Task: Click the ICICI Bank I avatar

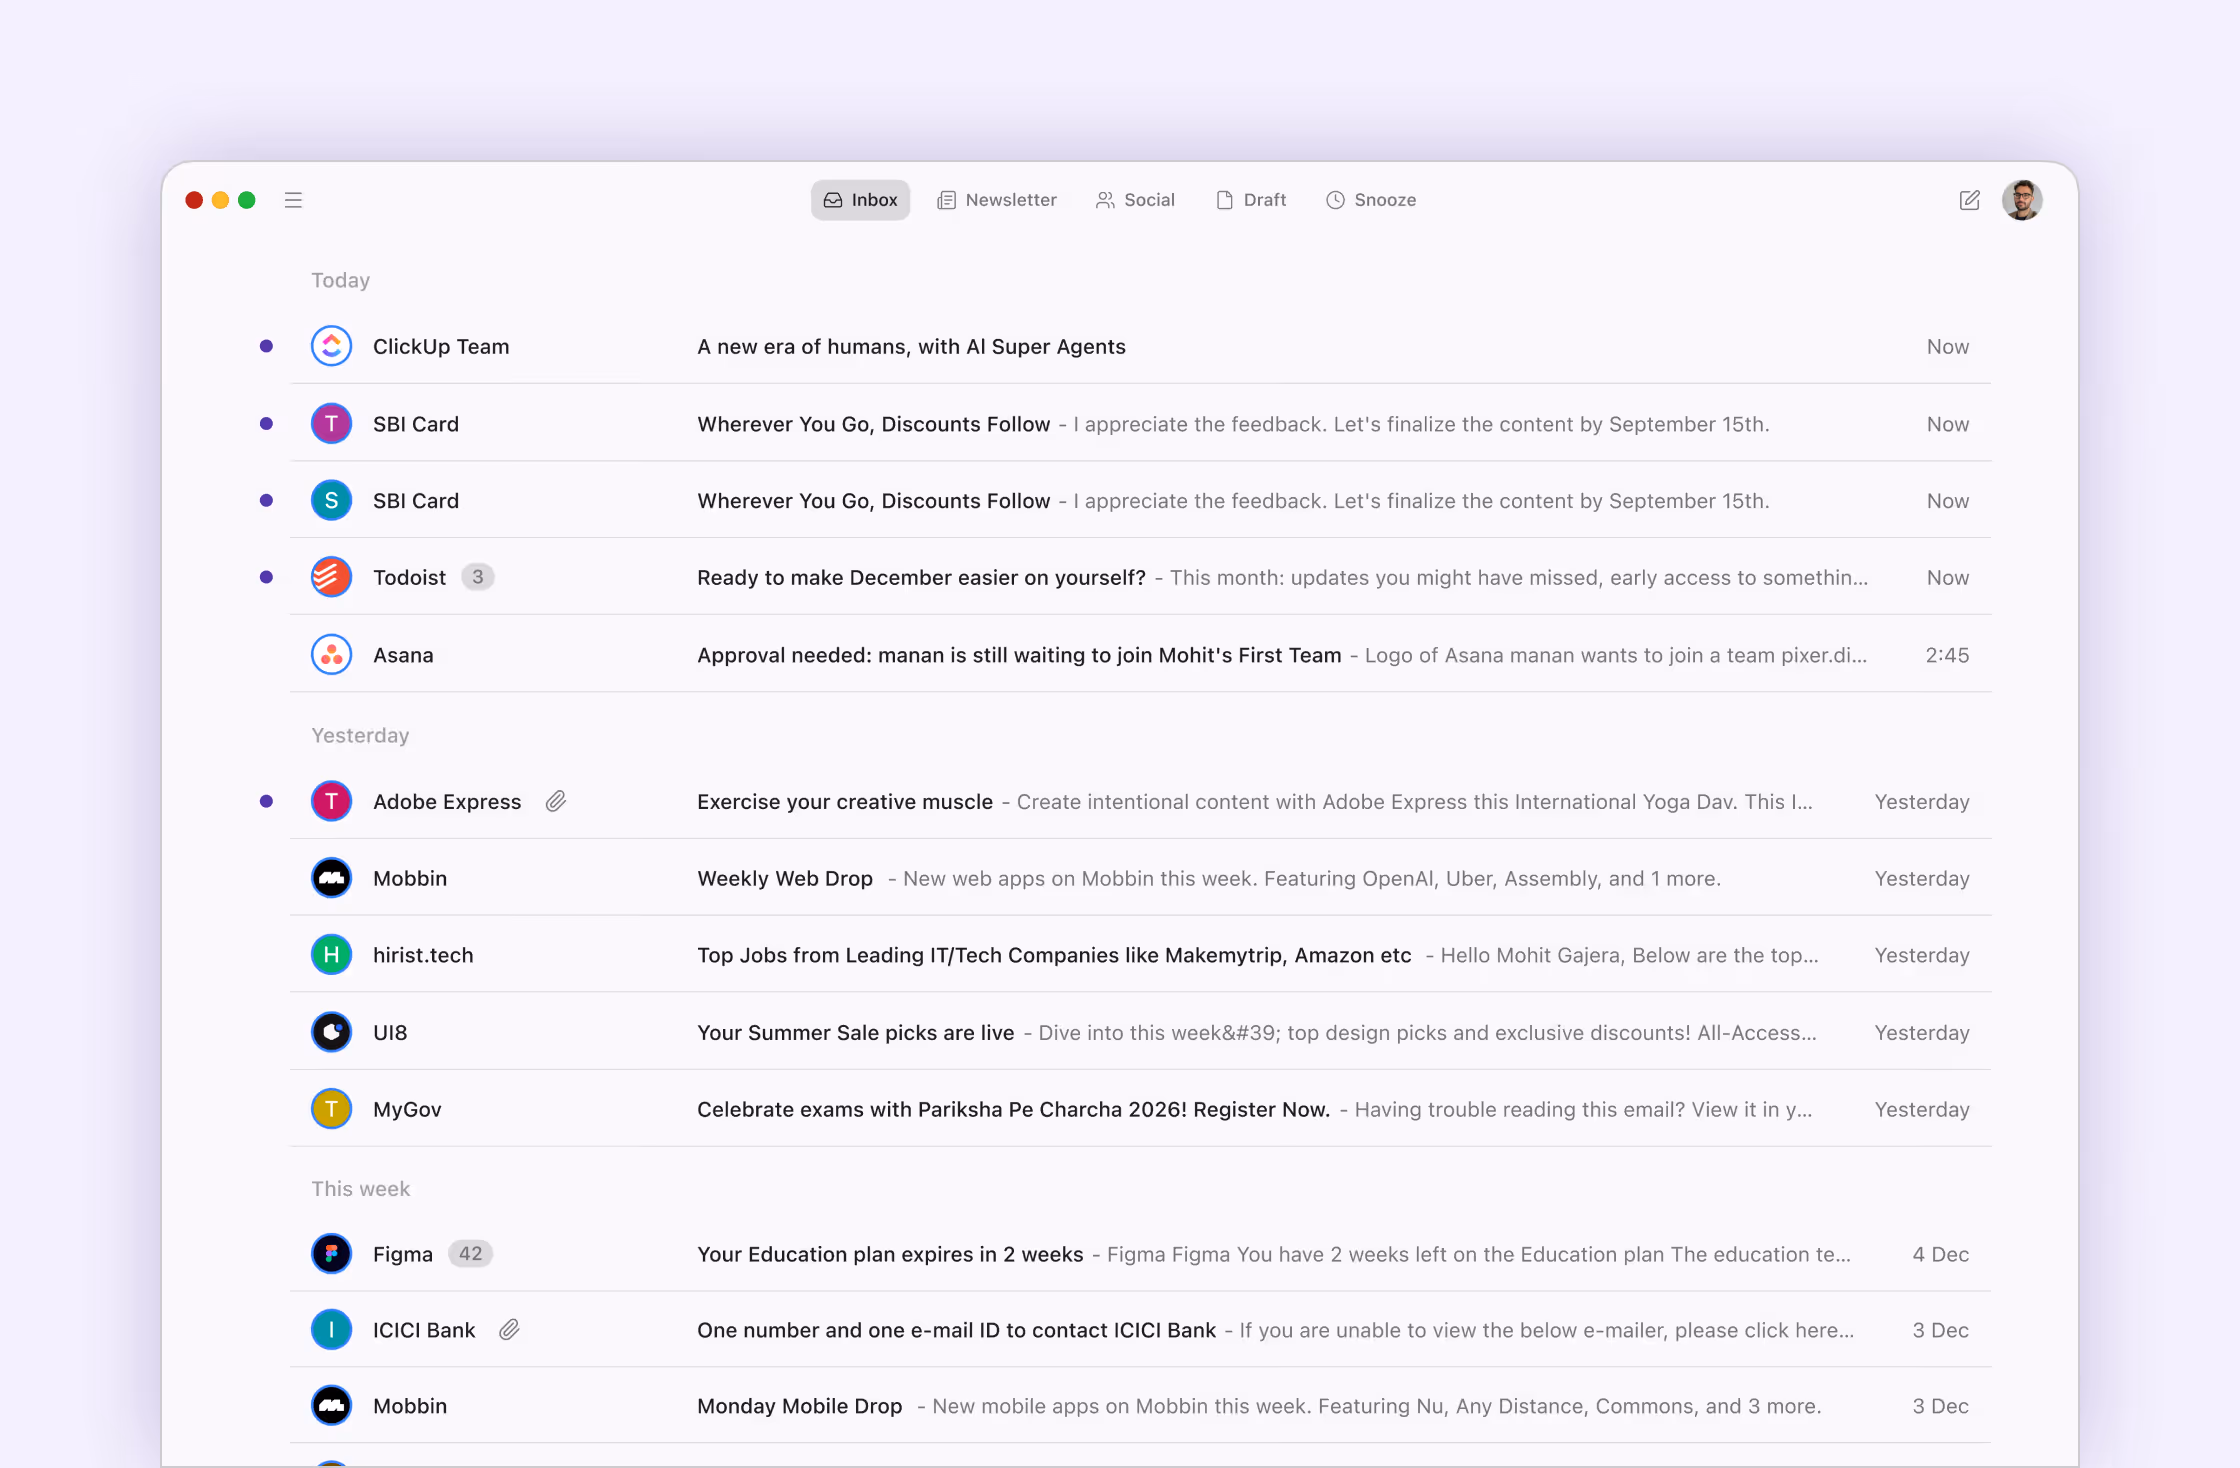Action: point(331,1330)
